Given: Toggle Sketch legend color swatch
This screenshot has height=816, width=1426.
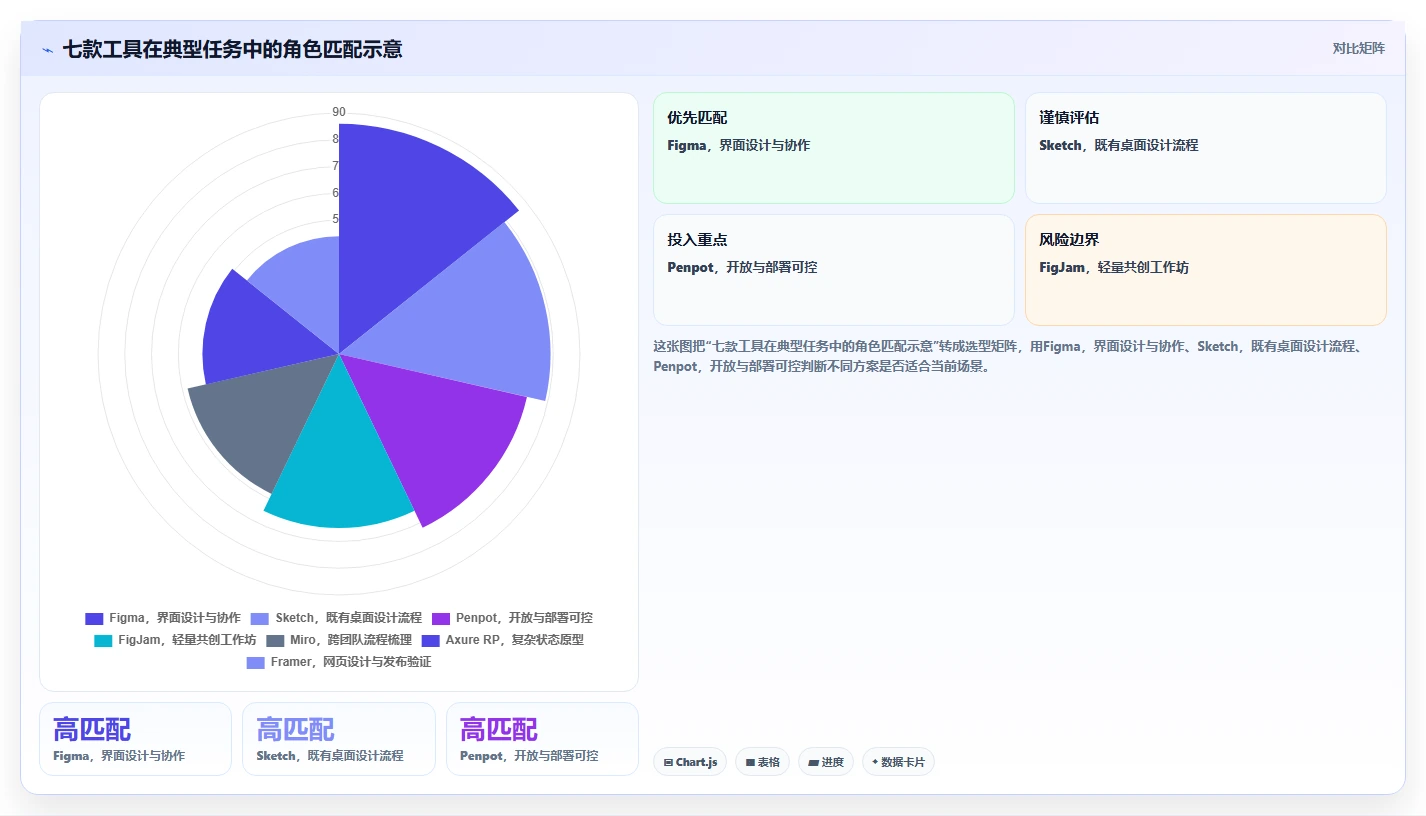Looking at the screenshot, I should click(x=260, y=619).
